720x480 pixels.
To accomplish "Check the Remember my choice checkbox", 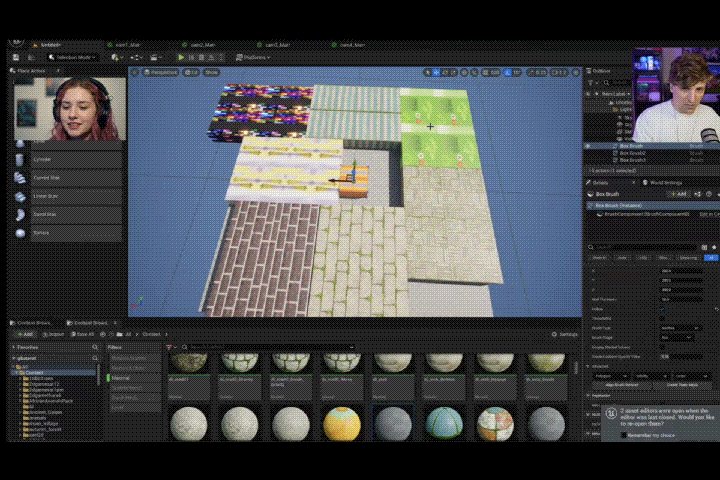I will (625, 435).
